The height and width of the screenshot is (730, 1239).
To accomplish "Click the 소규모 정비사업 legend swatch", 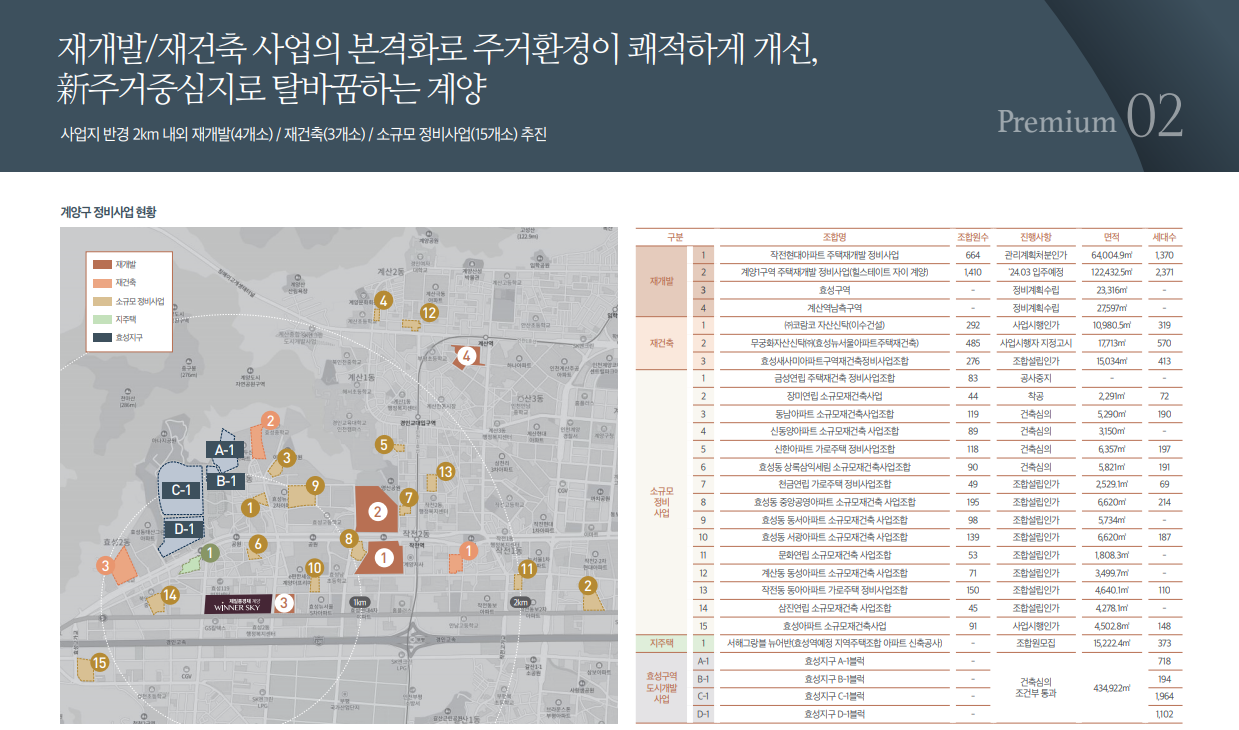I will pyautogui.click(x=102, y=300).
